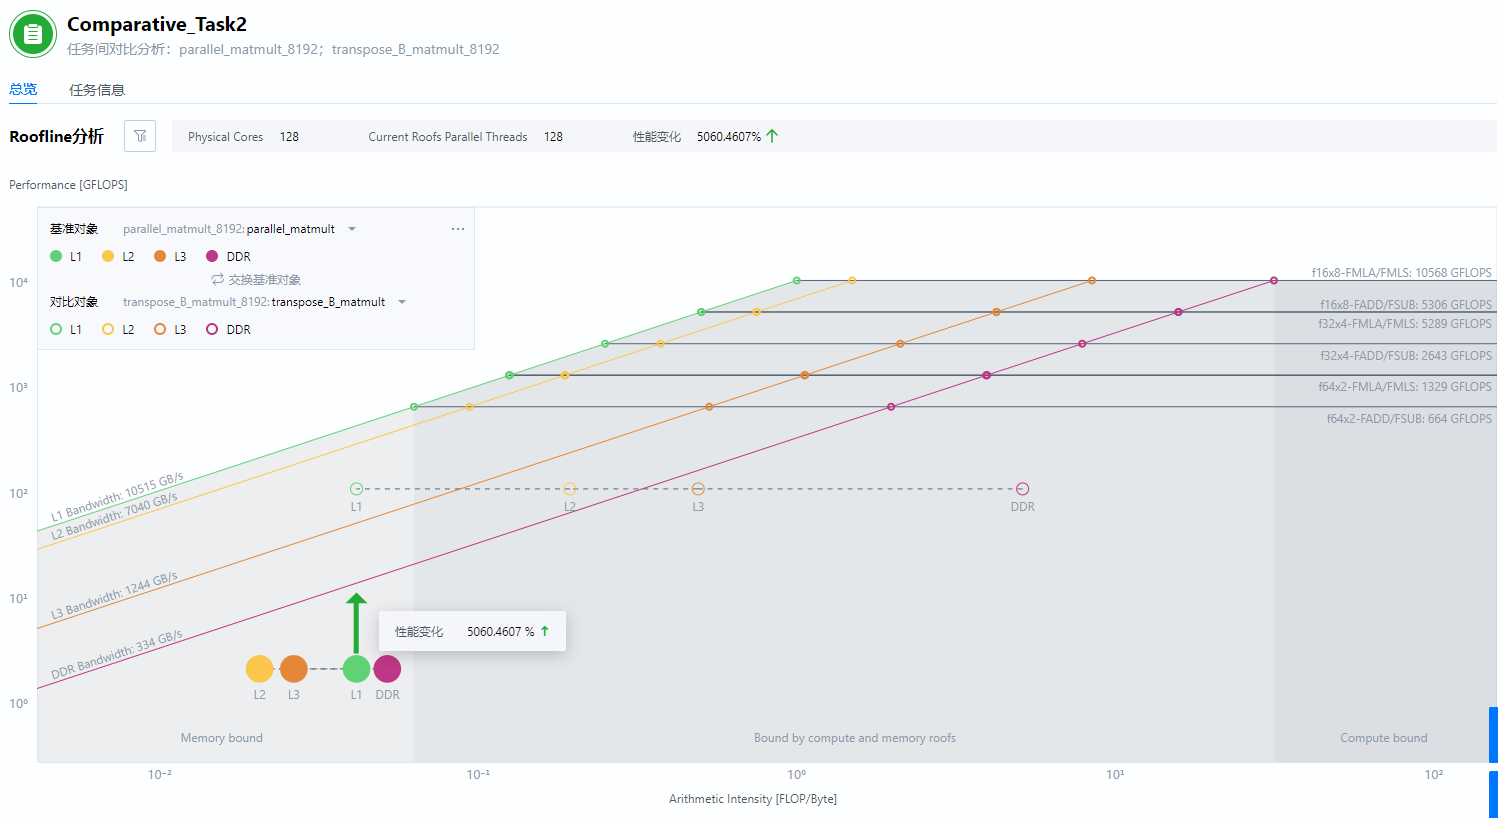The width and height of the screenshot is (1498, 818).
Task: Click the f16x8-FMLA/FMLS: 10568 GFLOPS roof label
Action: pyautogui.click(x=1402, y=272)
